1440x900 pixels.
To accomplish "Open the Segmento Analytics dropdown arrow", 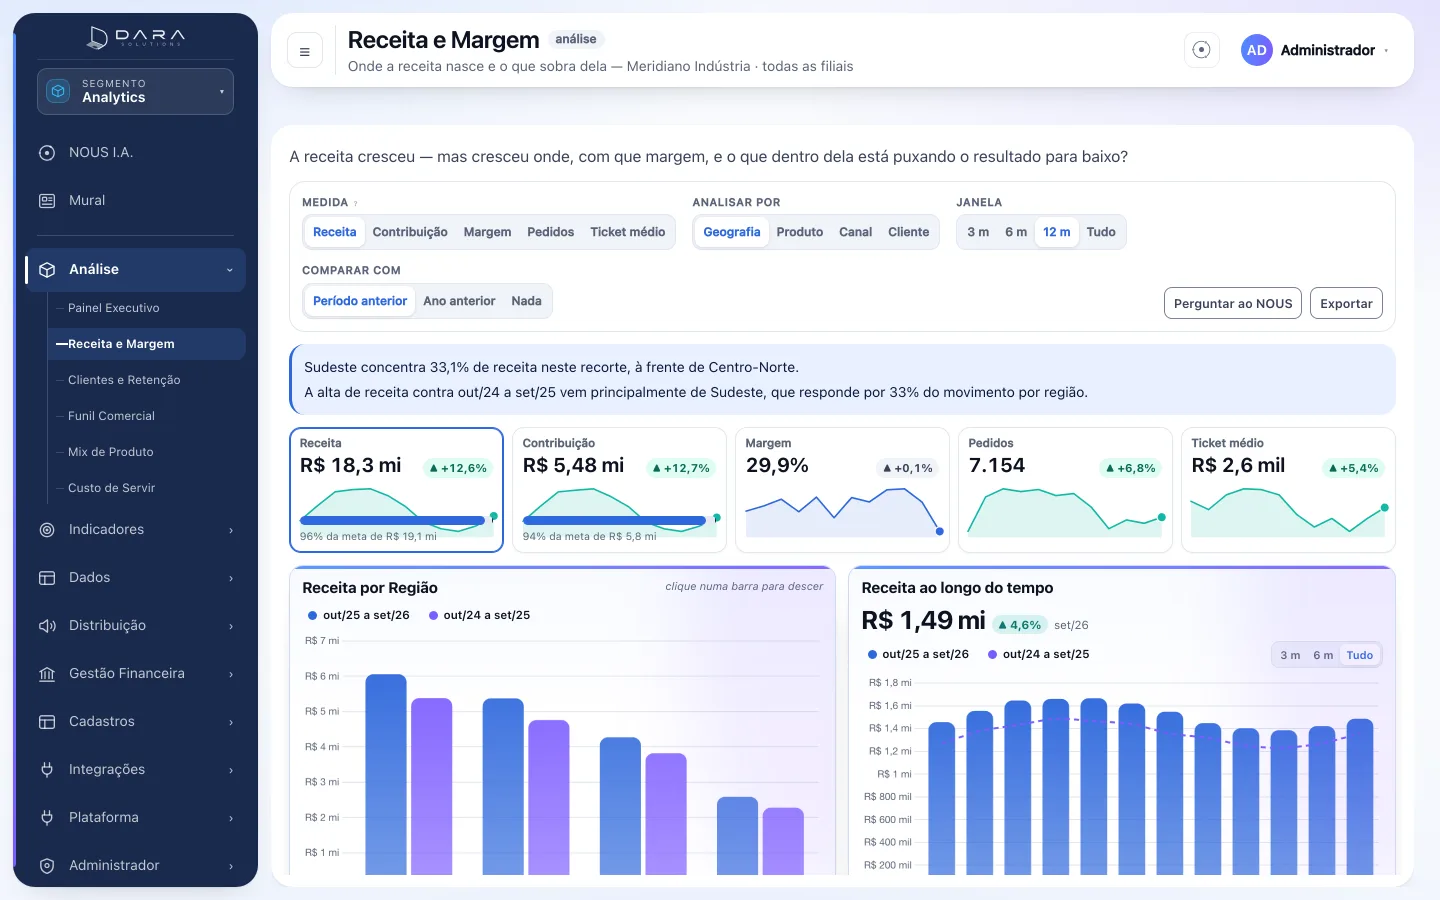I will [222, 92].
